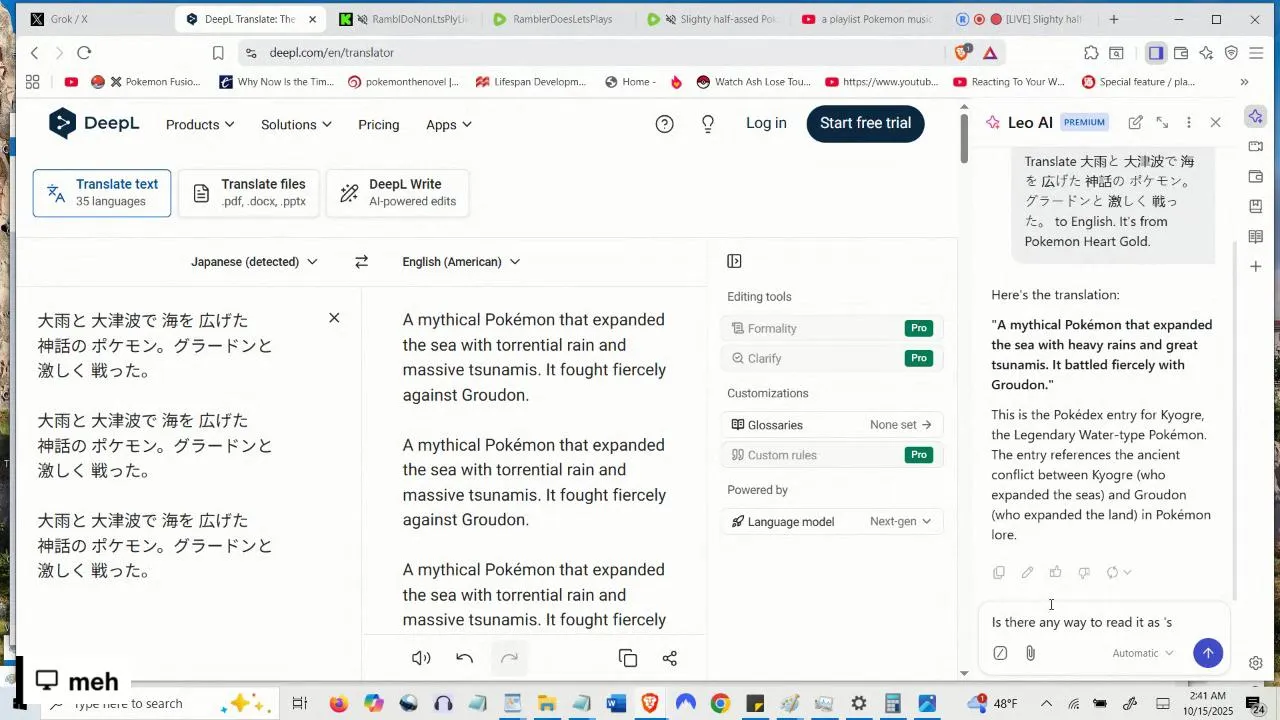Regenerate the Leo AI answer
The width and height of the screenshot is (1280, 720).
tap(1119, 572)
